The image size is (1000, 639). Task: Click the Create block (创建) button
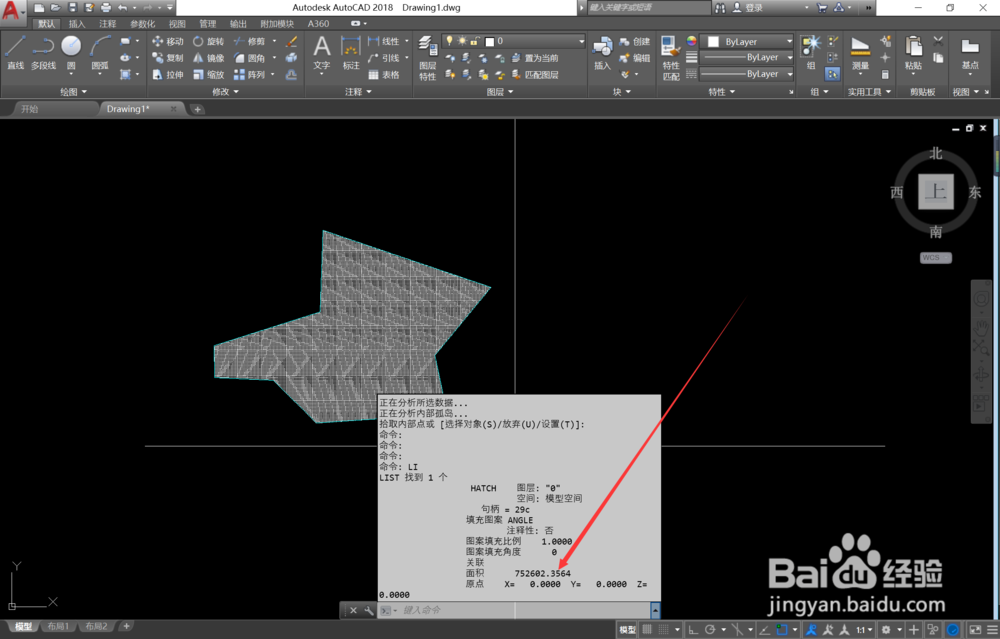pyautogui.click(x=635, y=41)
